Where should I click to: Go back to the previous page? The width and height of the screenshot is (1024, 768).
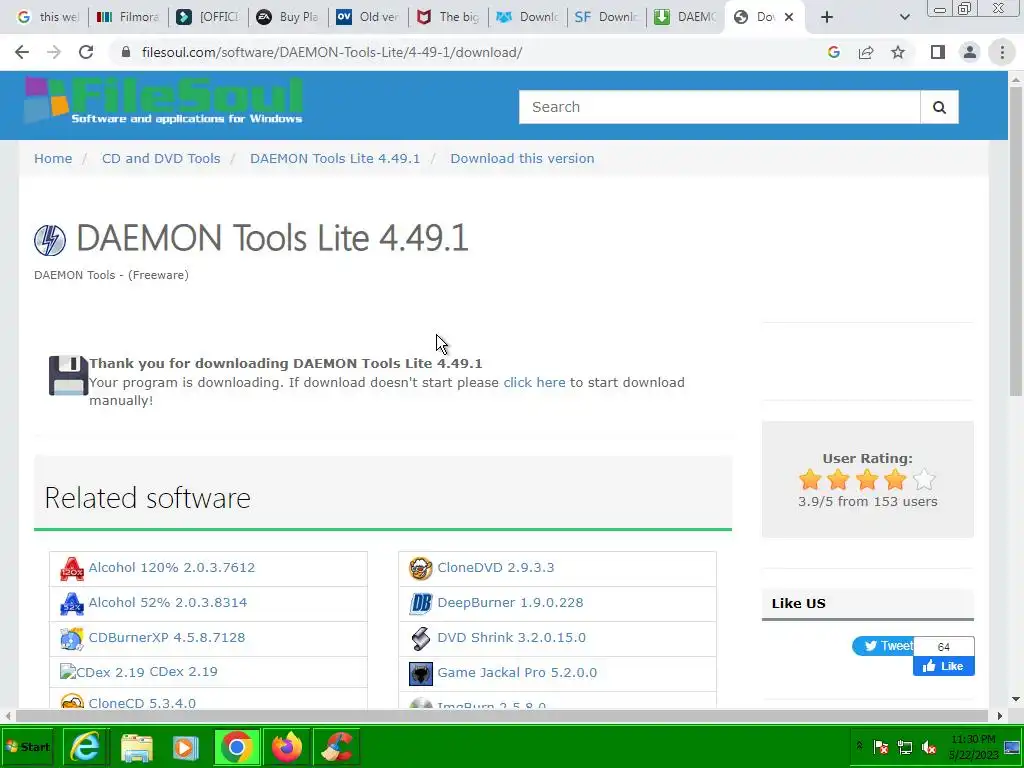[22, 52]
